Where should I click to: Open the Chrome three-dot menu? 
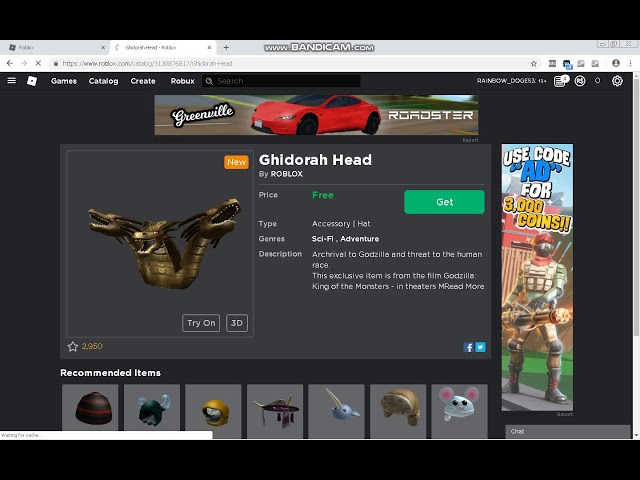631,63
